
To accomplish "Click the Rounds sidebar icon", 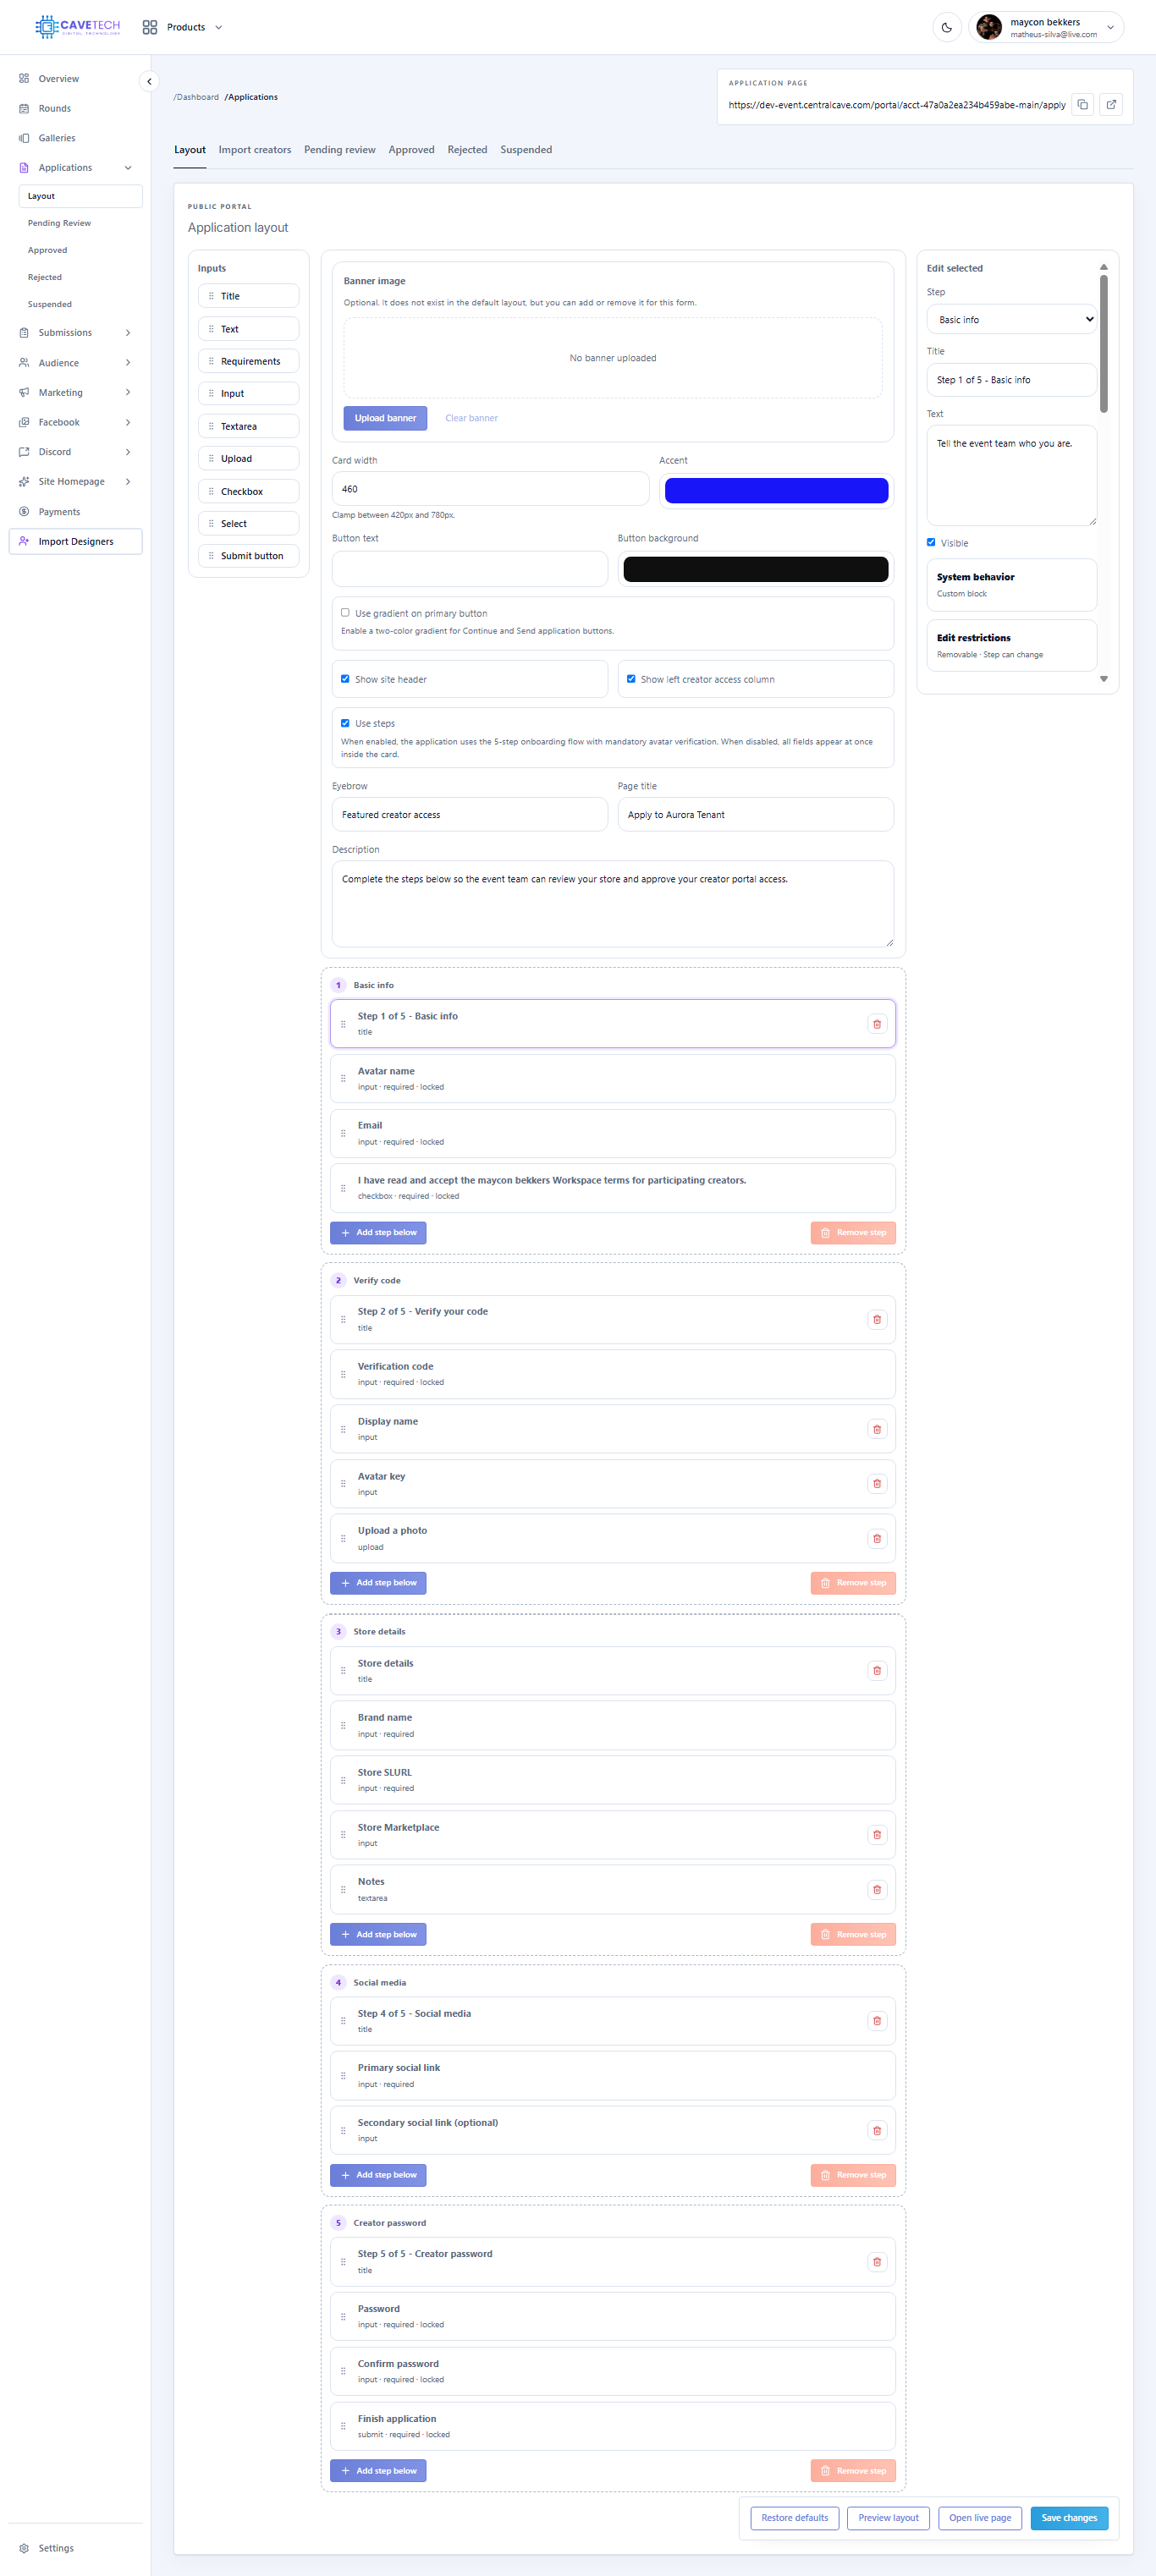I will click(24, 108).
